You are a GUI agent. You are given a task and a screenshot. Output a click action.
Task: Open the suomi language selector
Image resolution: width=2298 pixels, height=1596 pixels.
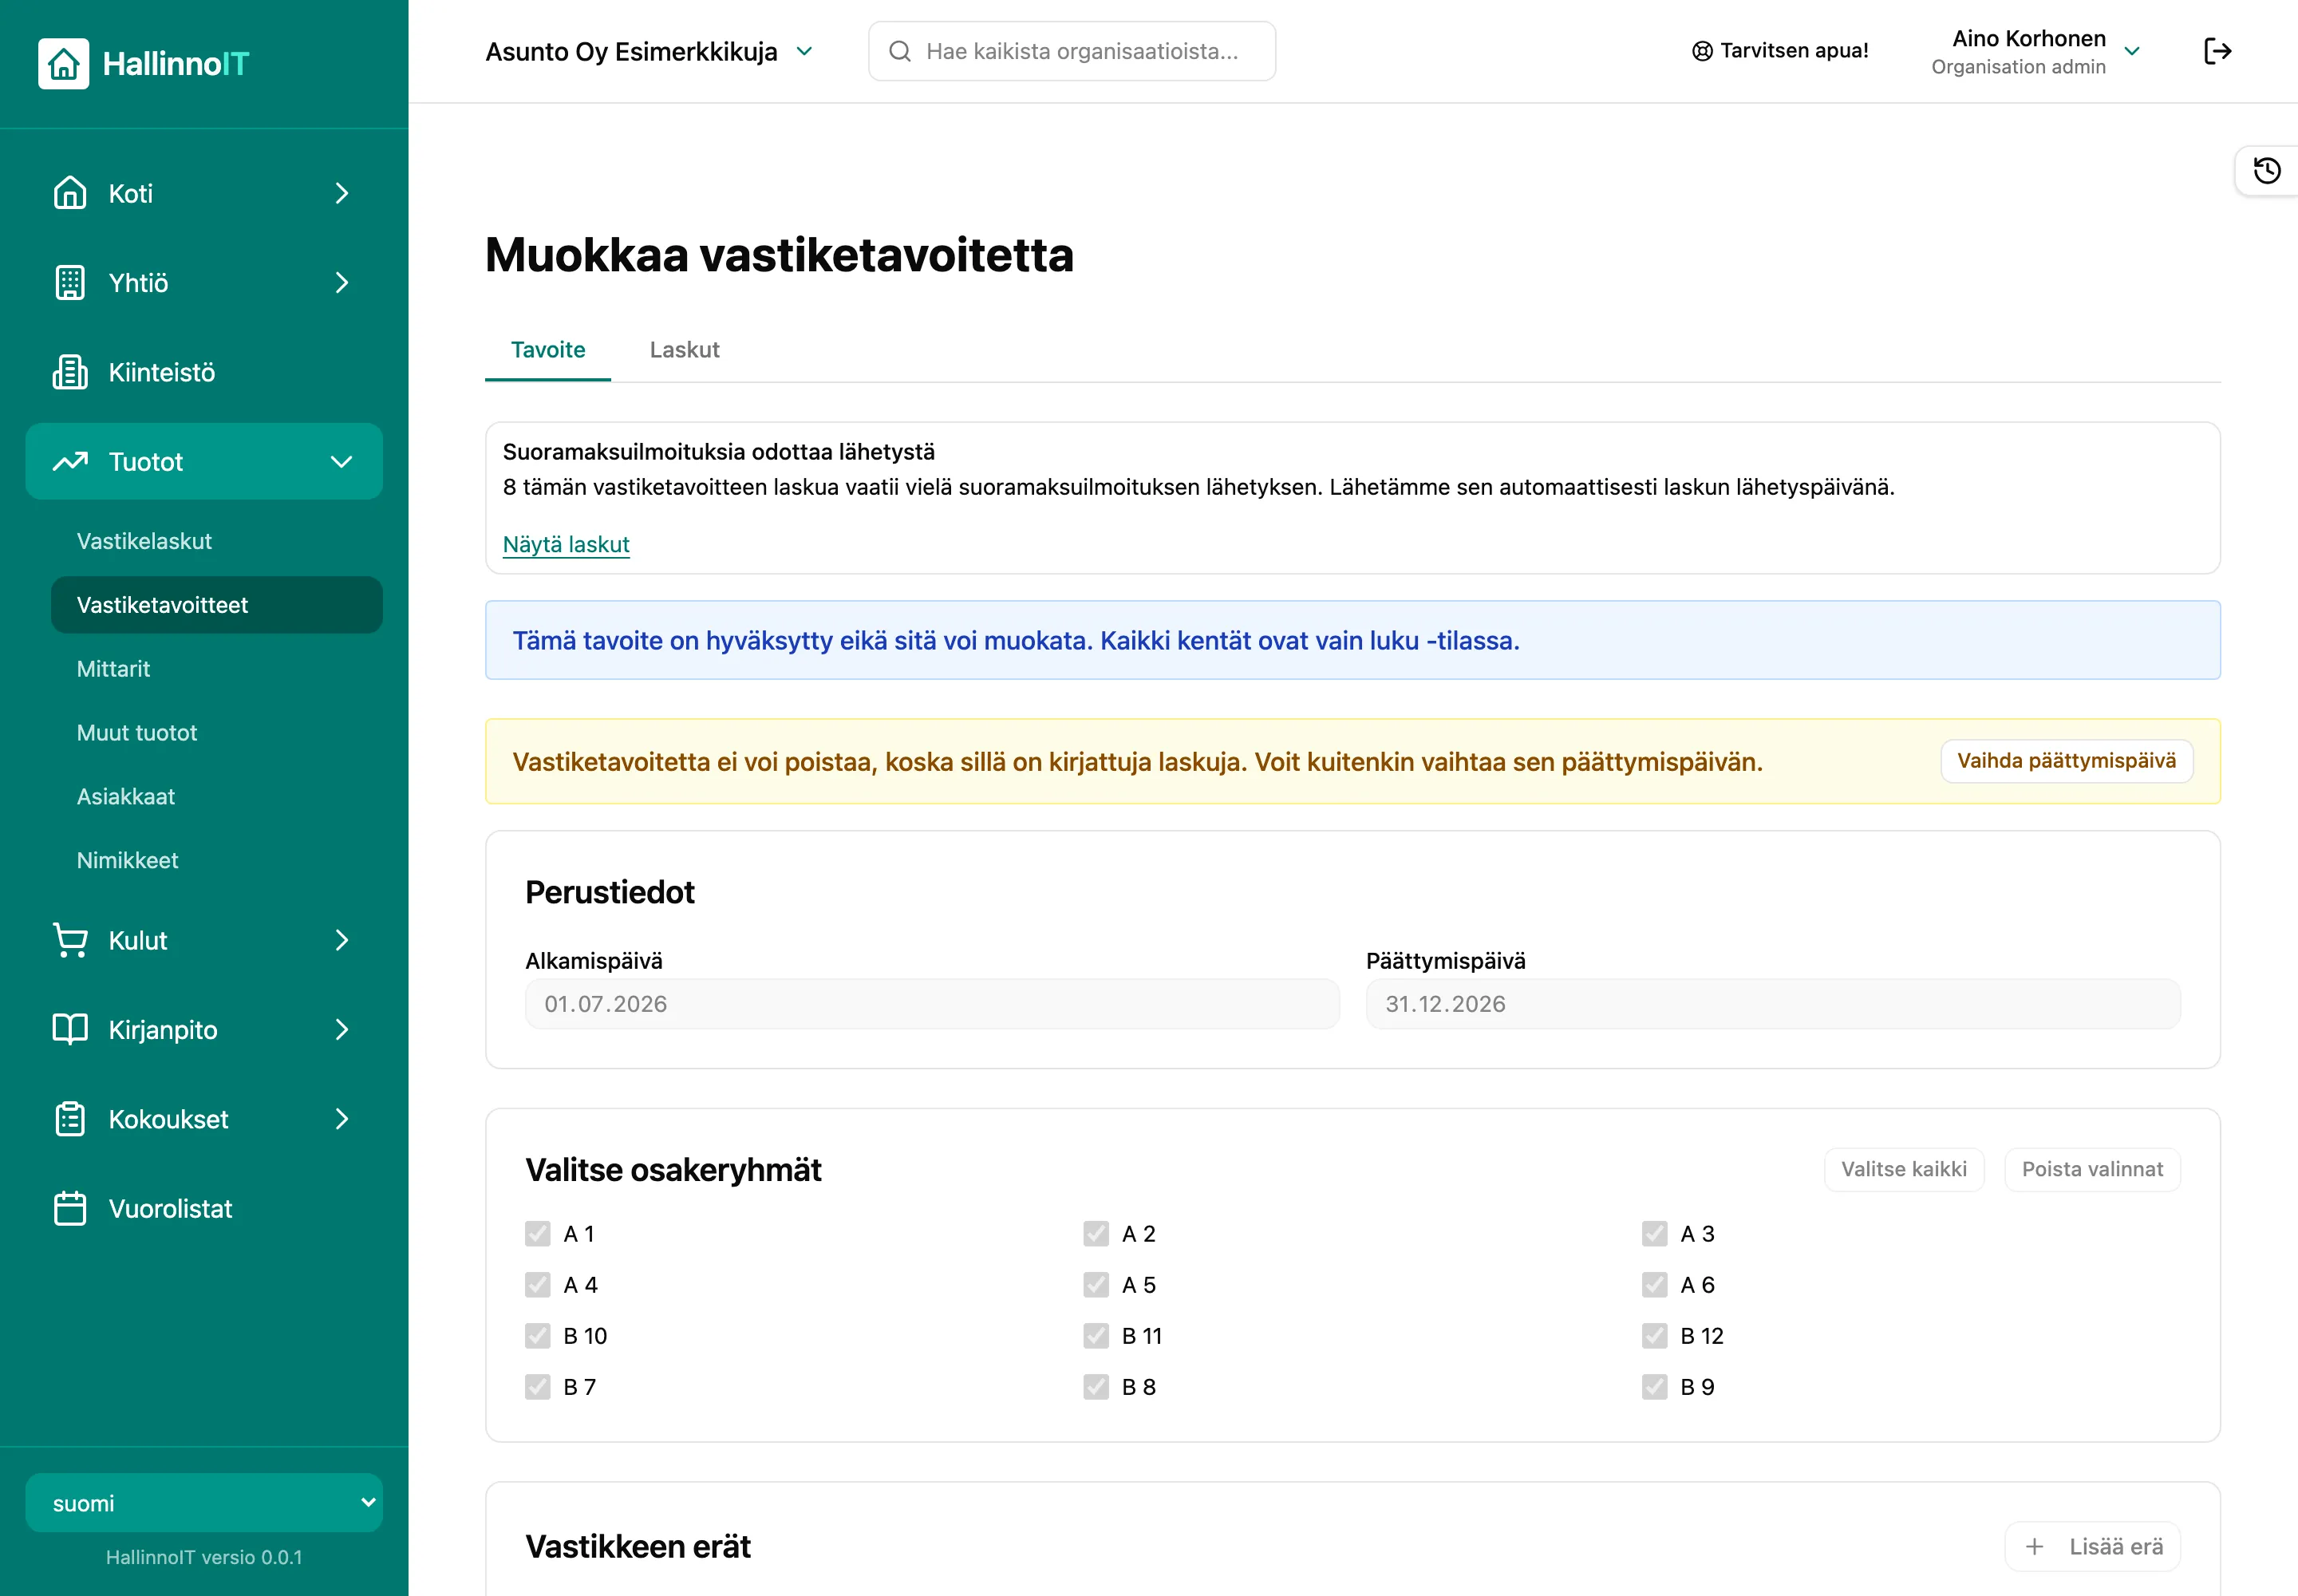pyautogui.click(x=204, y=1503)
